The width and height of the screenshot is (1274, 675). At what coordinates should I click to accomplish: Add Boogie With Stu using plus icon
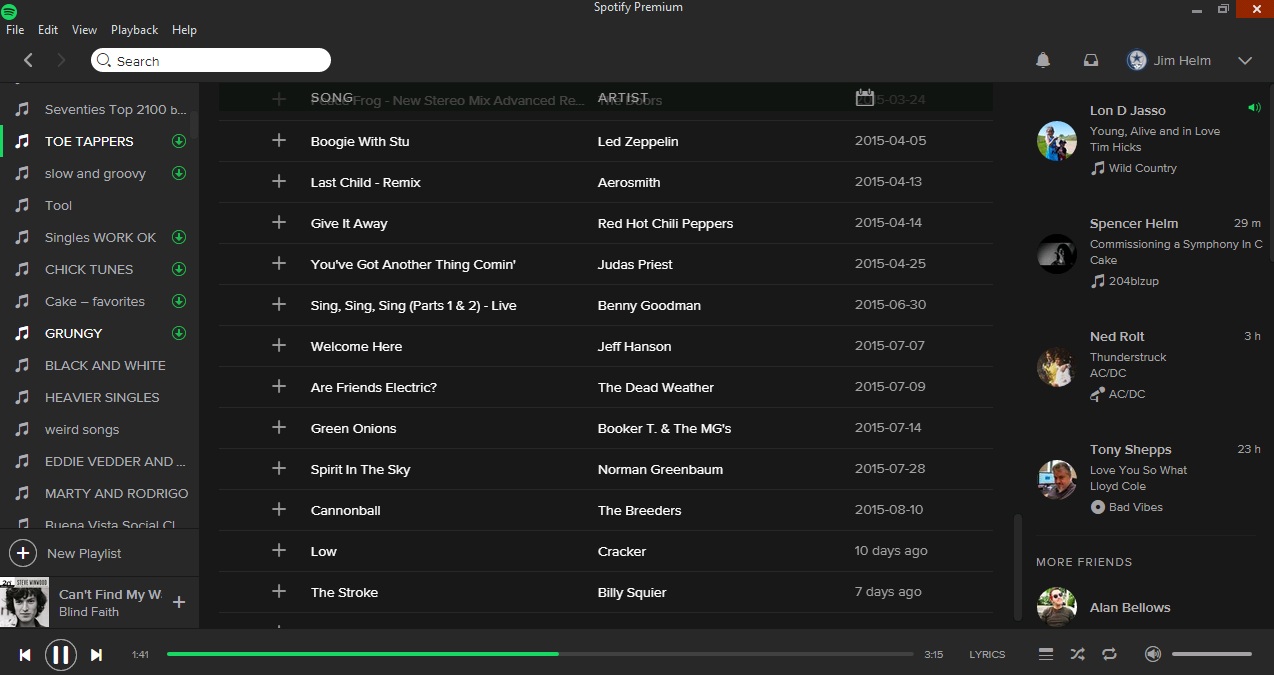pos(279,141)
